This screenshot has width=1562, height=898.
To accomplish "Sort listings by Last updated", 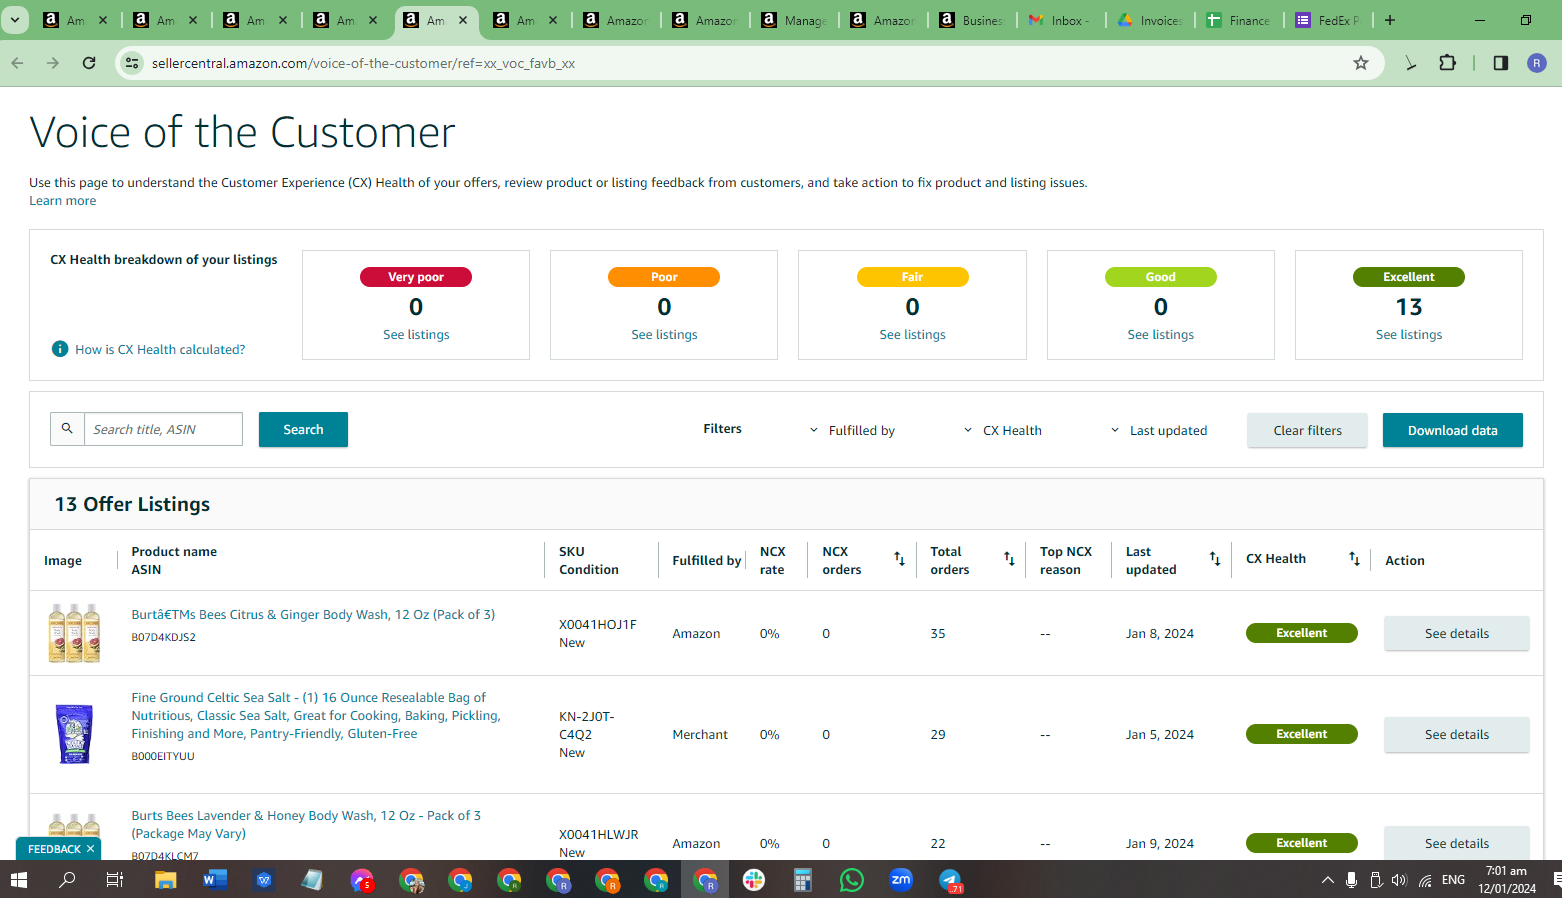I will coord(1215,559).
